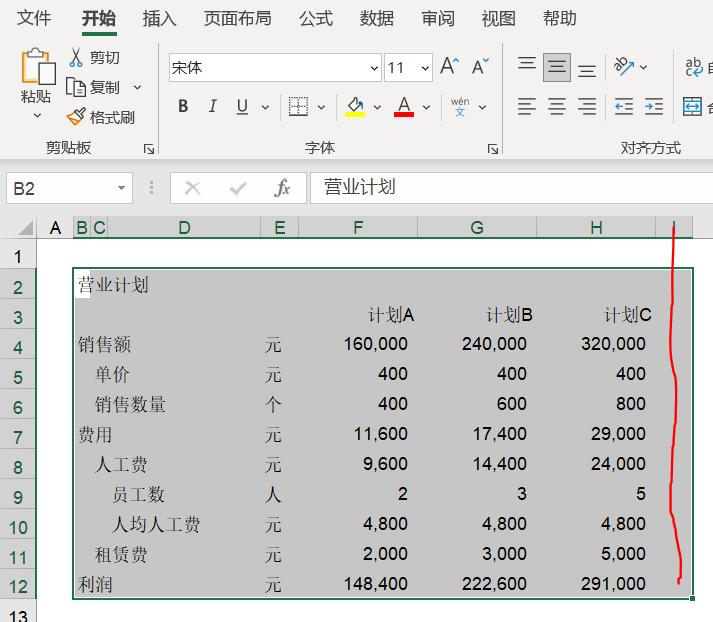The image size is (713, 622).
Task: Switch to the 插入 tab
Action: [159, 19]
